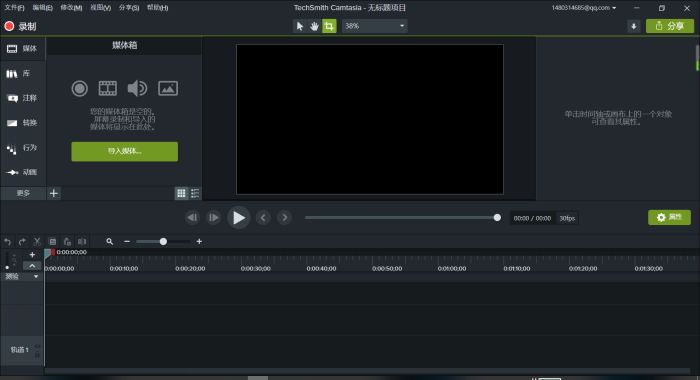Click the pointer edit tool icon
The image size is (700, 380).
[300, 26]
